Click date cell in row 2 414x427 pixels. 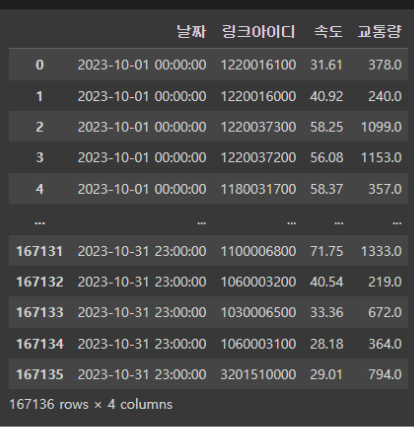(x=142, y=127)
